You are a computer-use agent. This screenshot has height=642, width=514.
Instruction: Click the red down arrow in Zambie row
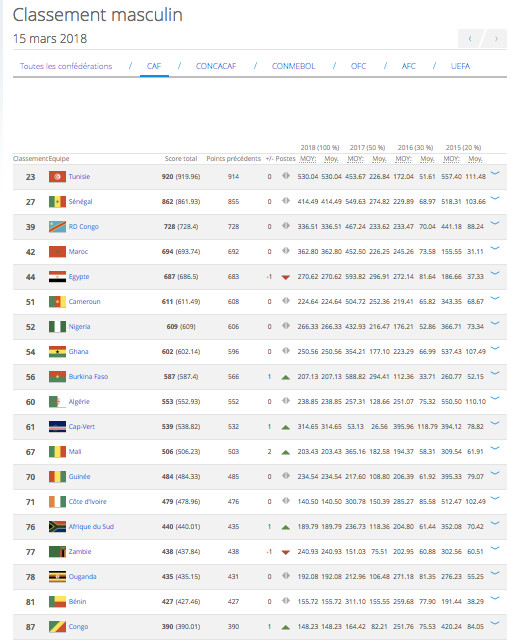coord(286,552)
